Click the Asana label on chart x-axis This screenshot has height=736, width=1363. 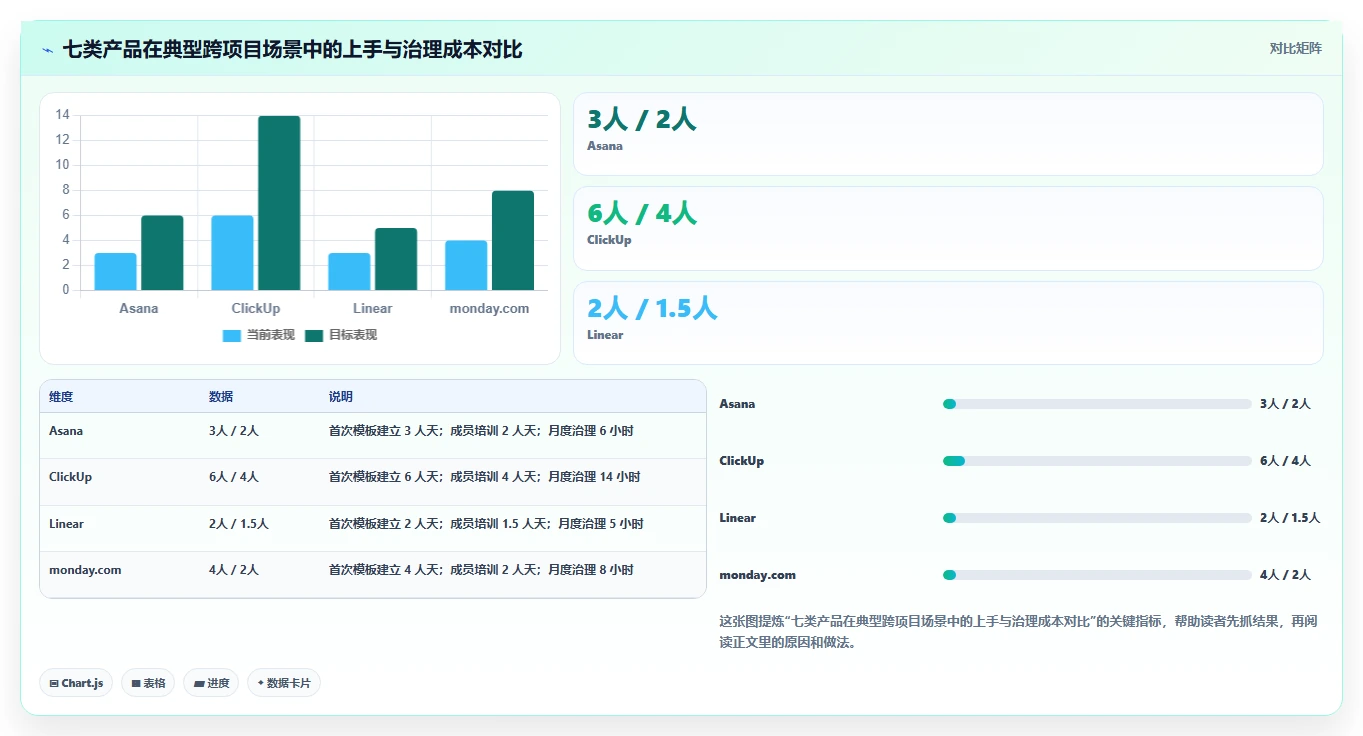(139, 308)
